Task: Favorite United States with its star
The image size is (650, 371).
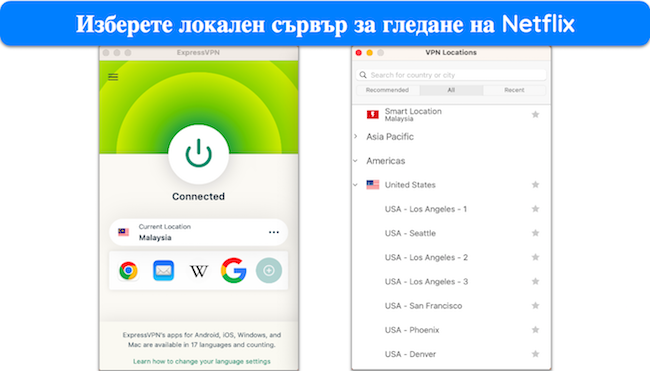Action: click(x=535, y=185)
